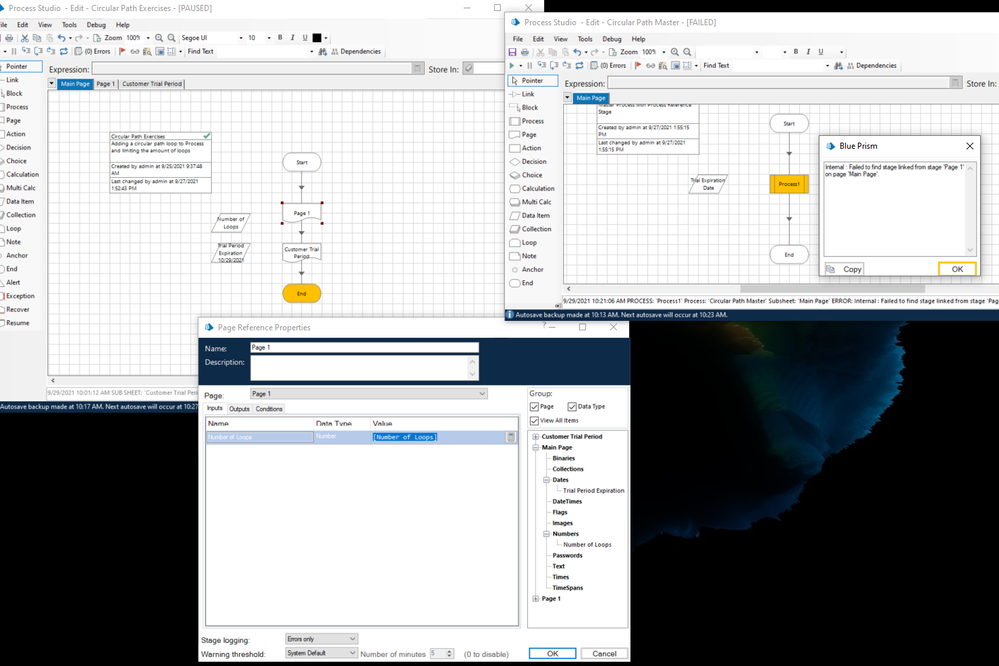
Task: Open the black font color swatch
Action: tap(317, 38)
